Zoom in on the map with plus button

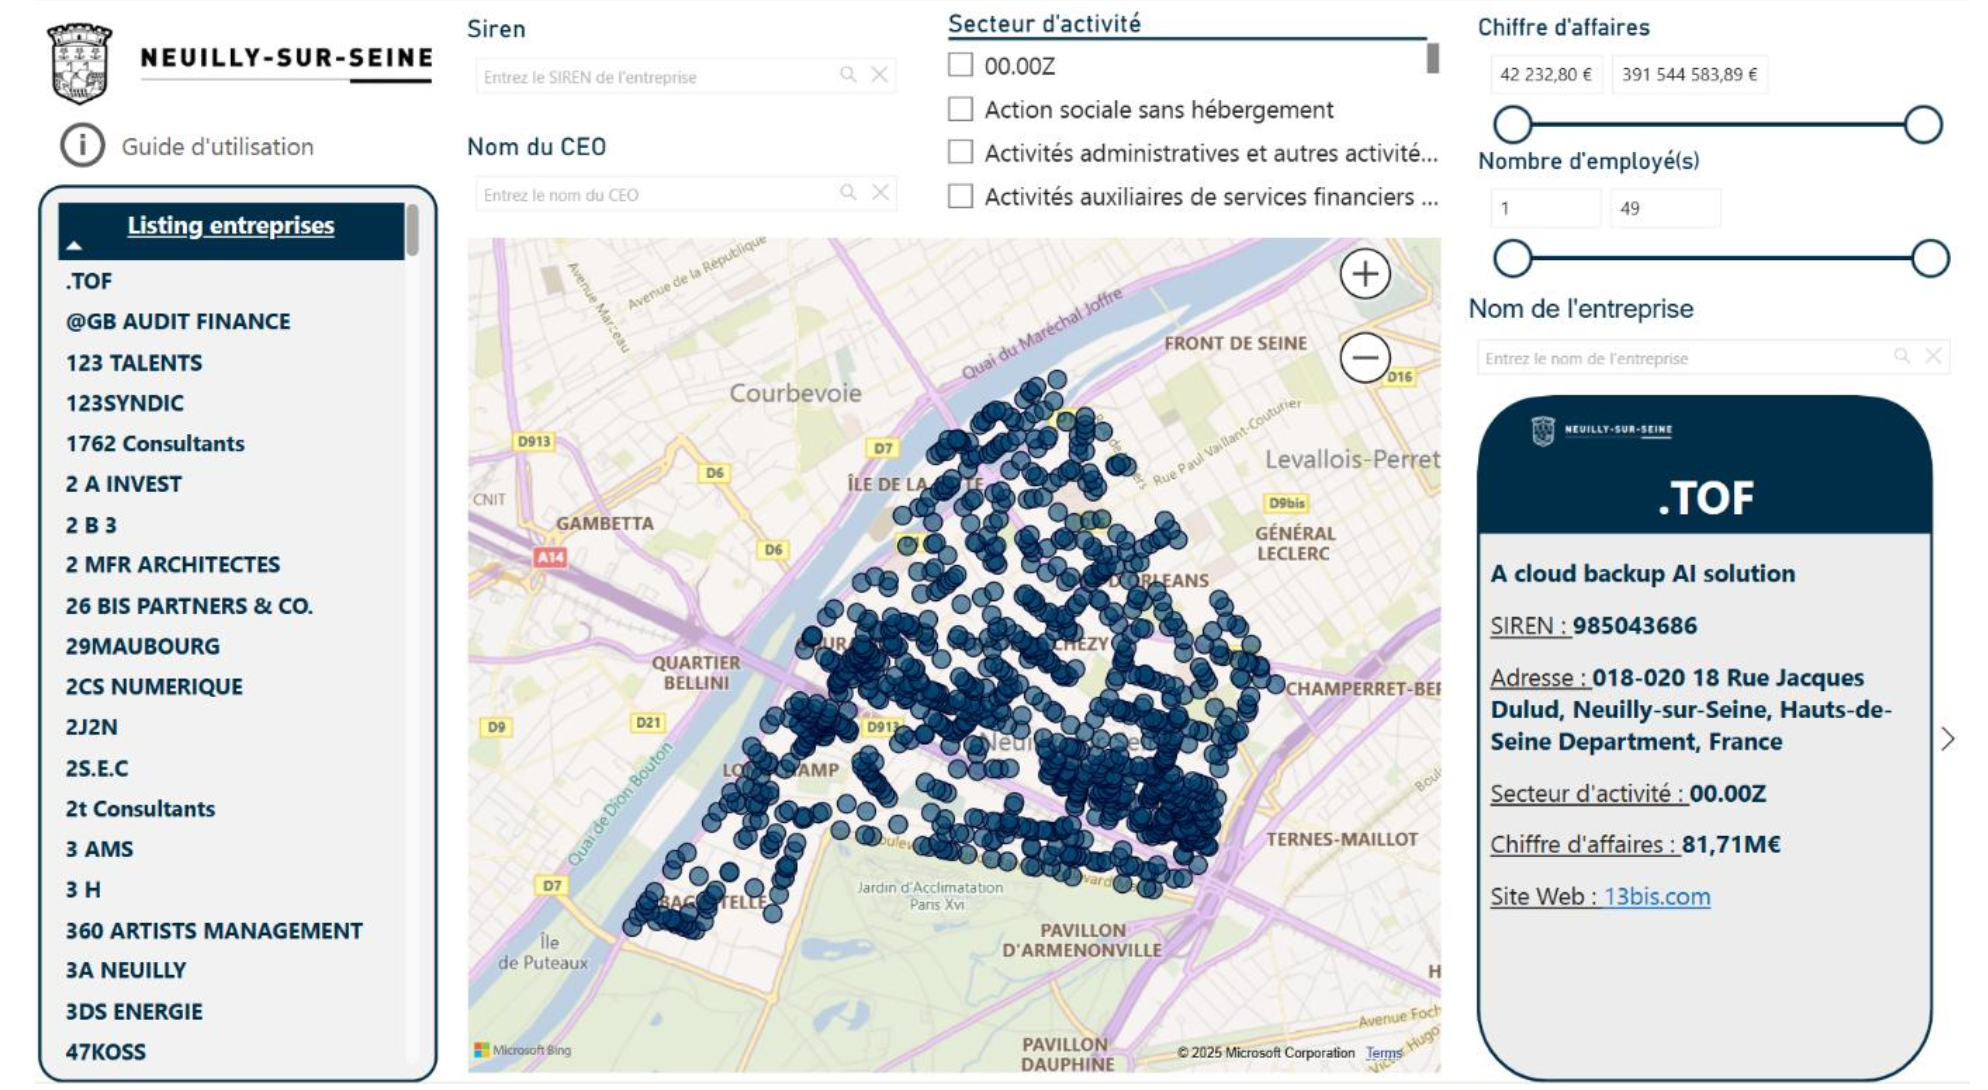[1364, 274]
